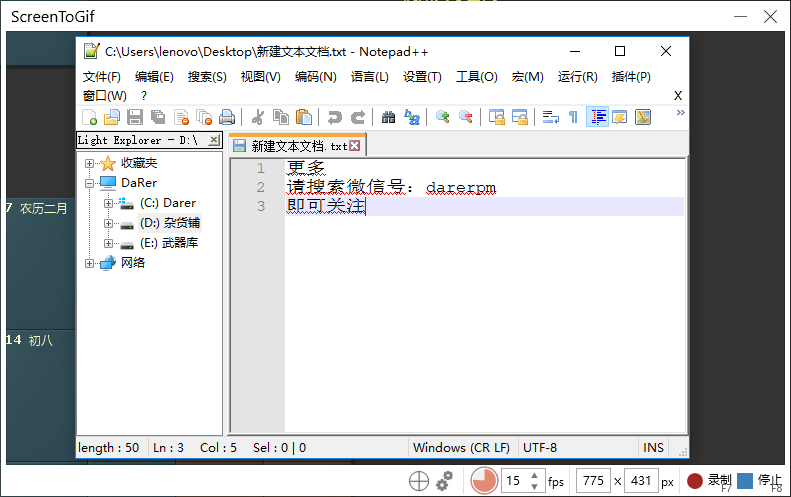Toggle the INS insert mode indicator
The height and width of the screenshot is (497, 791).
coord(653,448)
